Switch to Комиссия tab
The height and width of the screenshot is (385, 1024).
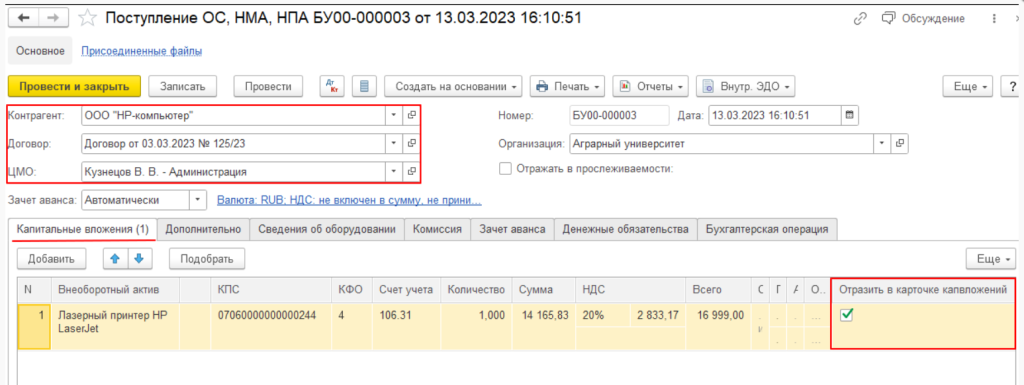tap(438, 229)
